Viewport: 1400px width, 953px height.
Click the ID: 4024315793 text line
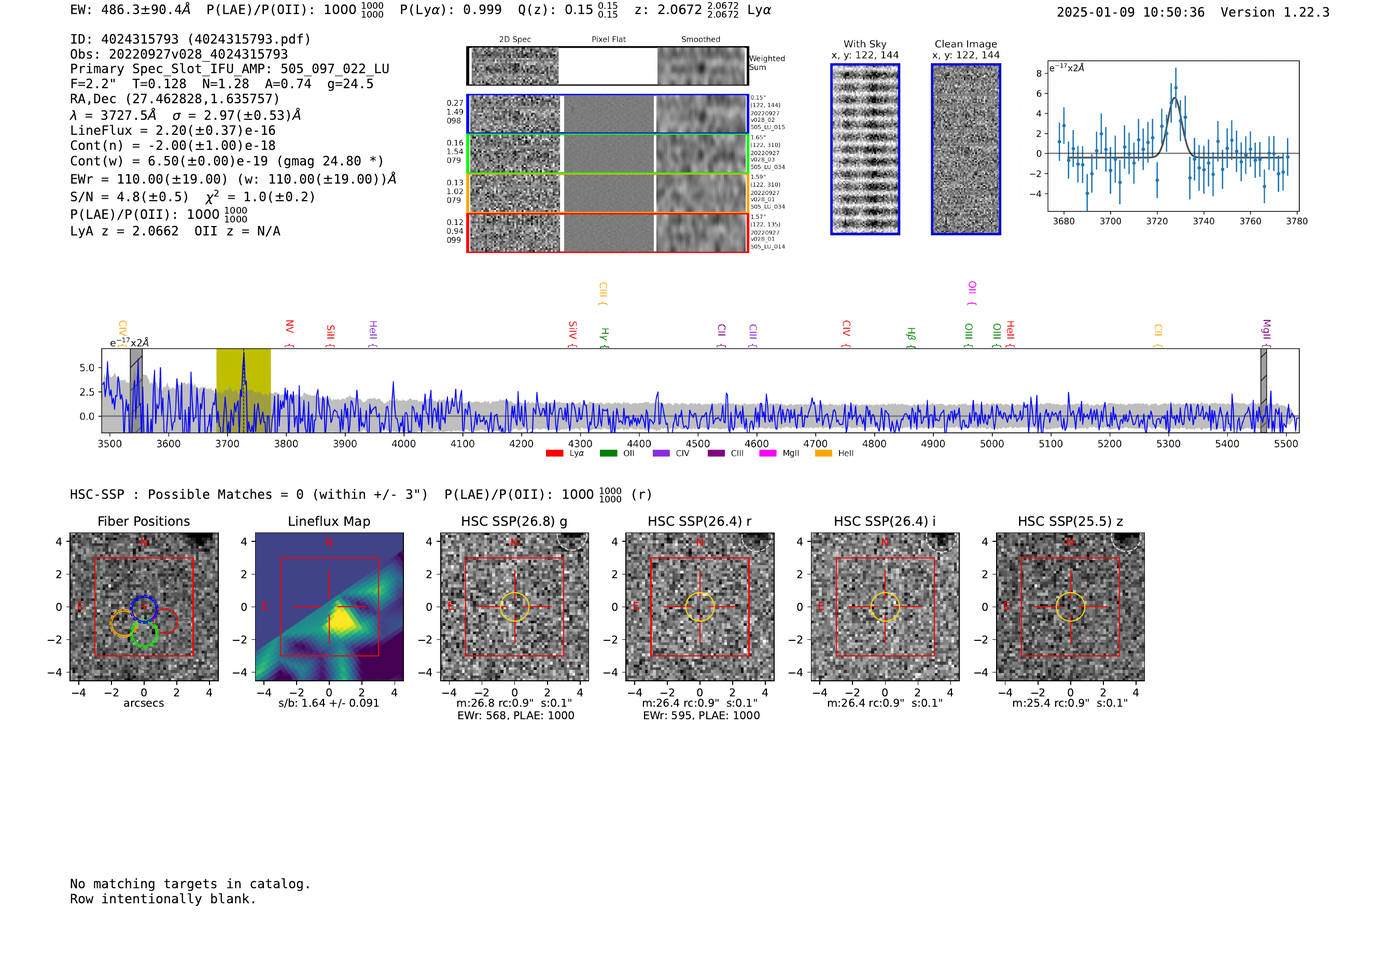190,39
